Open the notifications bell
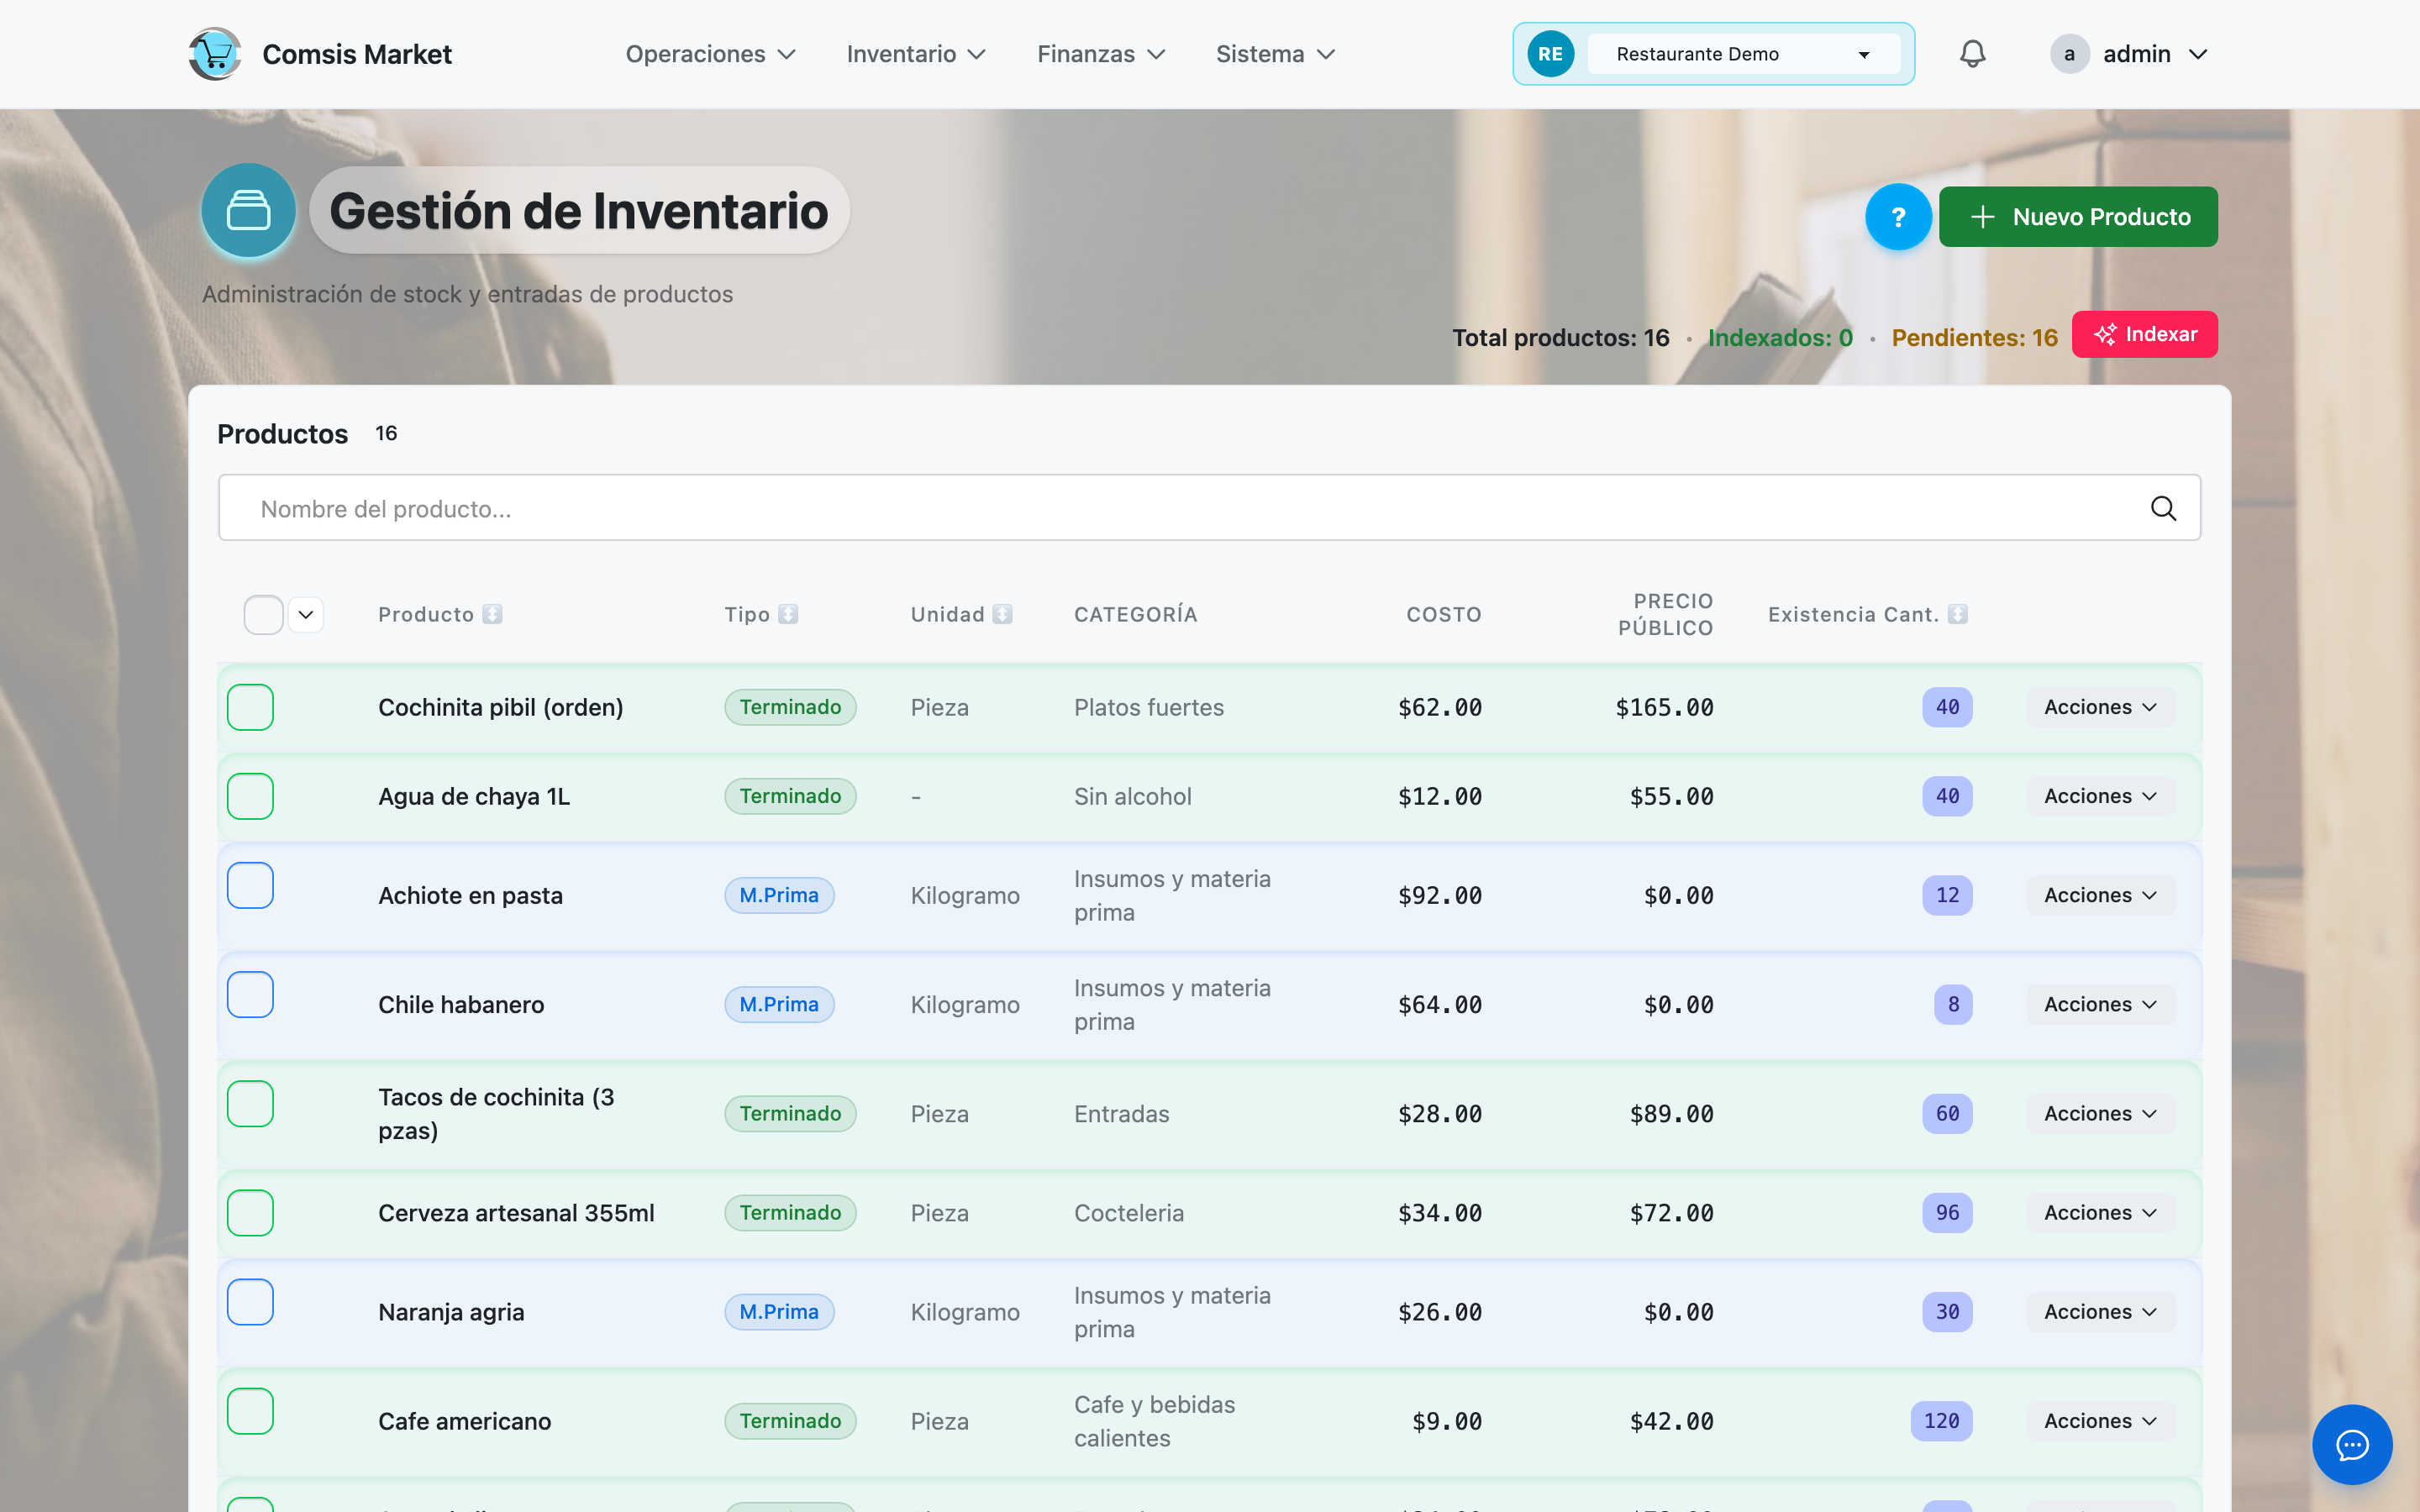 [x=1972, y=54]
